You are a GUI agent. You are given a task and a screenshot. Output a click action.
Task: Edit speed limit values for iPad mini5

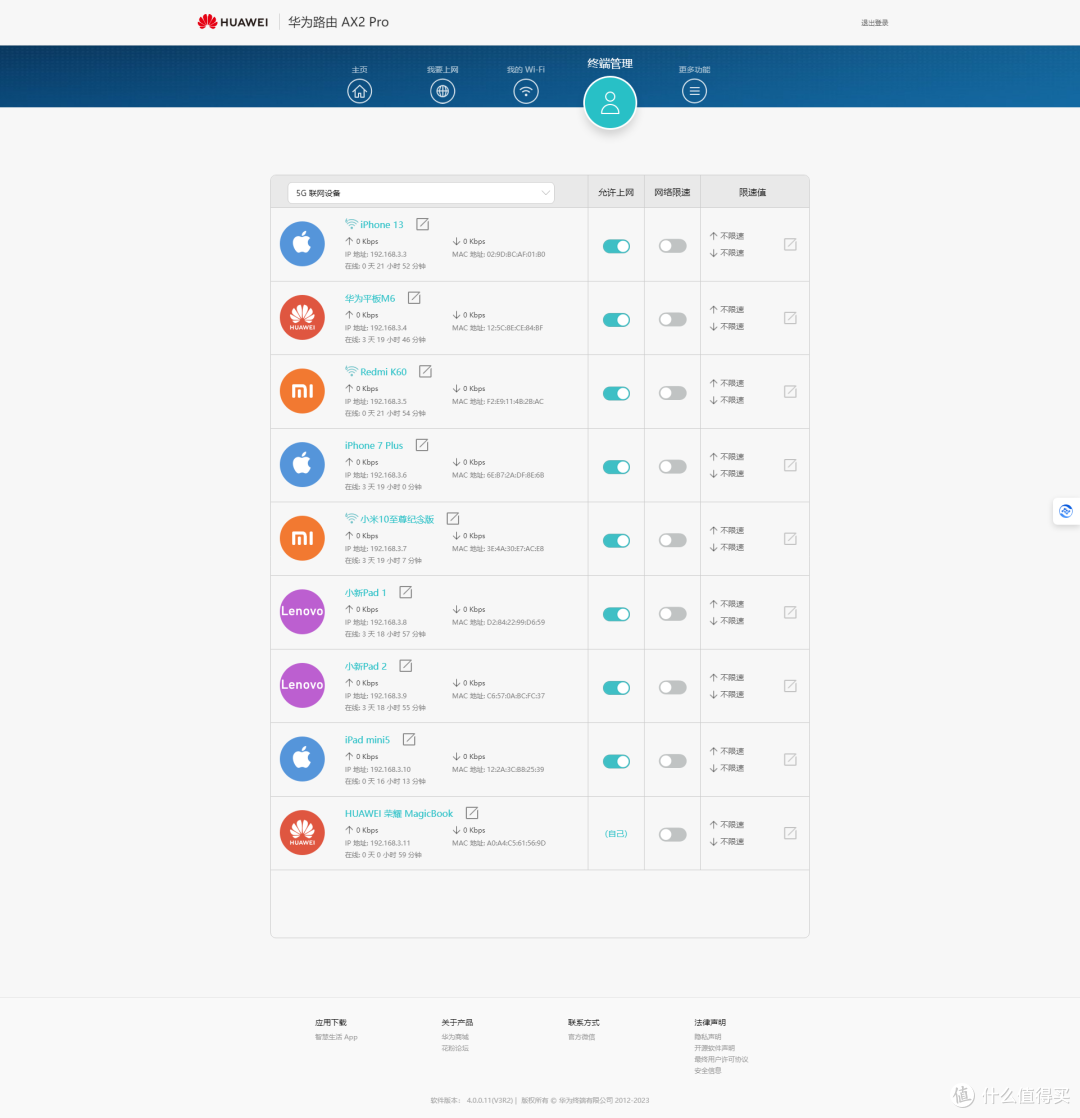pos(790,759)
